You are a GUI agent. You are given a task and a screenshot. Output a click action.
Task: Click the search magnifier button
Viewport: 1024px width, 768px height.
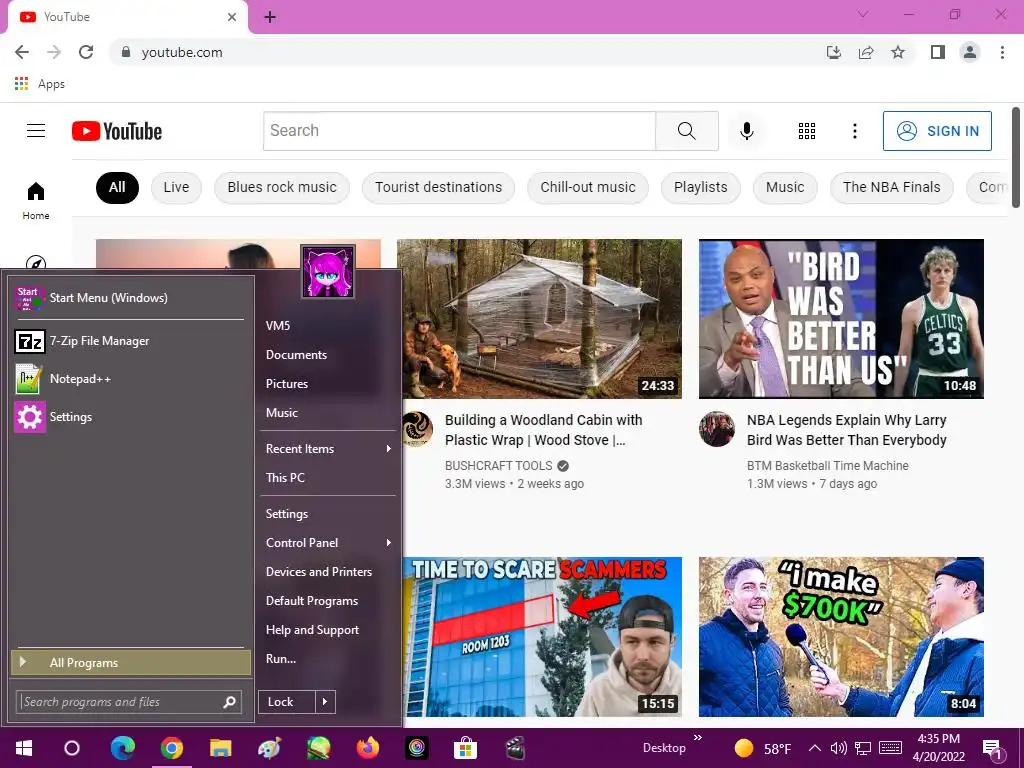tap(686, 131)
